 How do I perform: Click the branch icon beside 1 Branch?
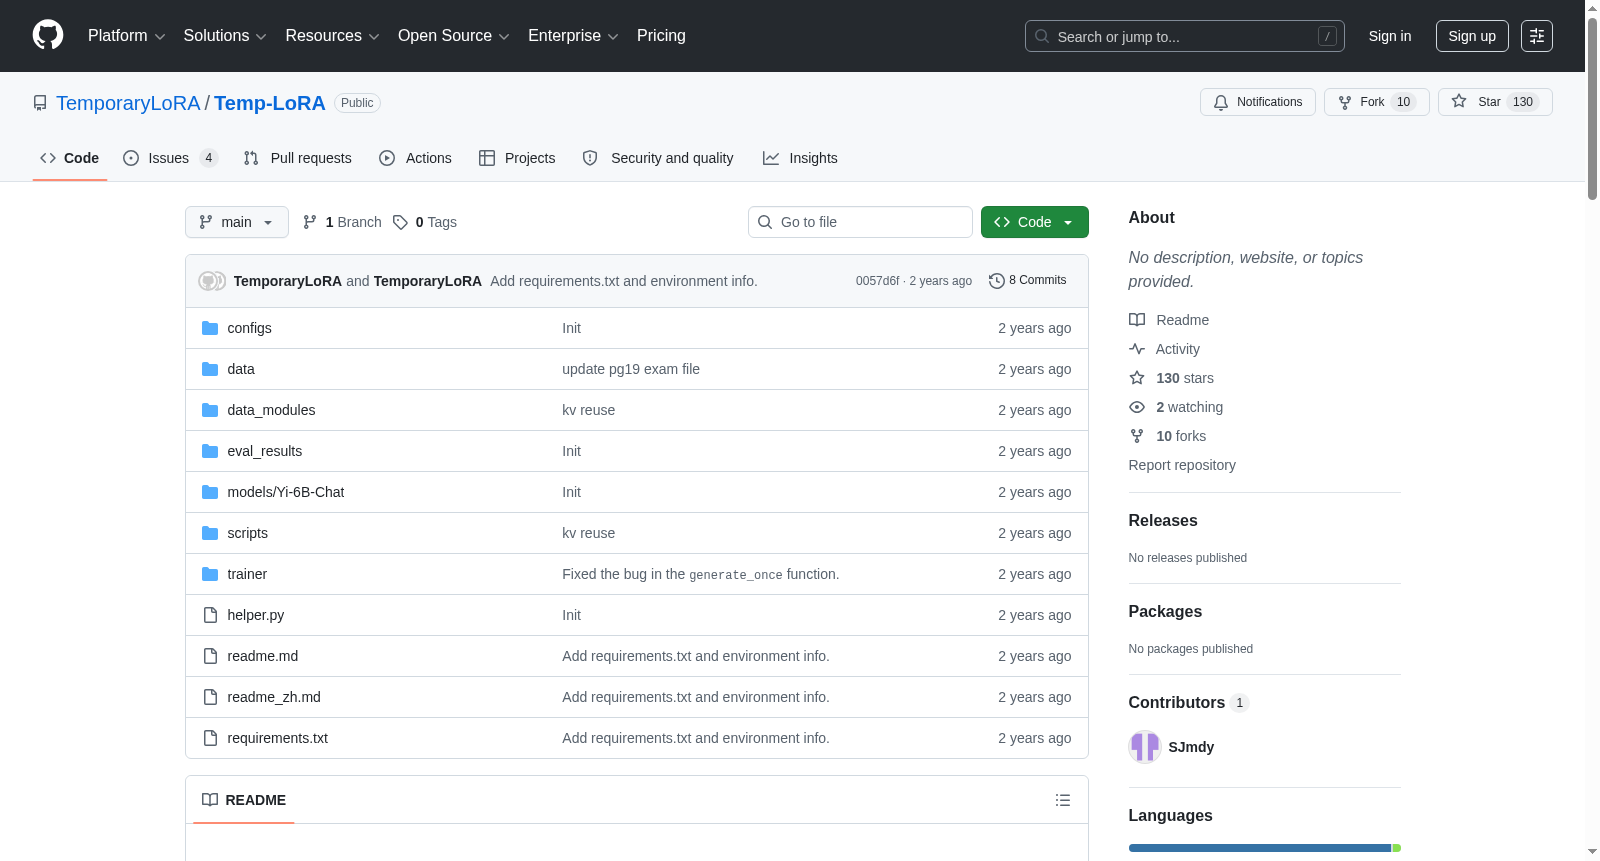310,222
